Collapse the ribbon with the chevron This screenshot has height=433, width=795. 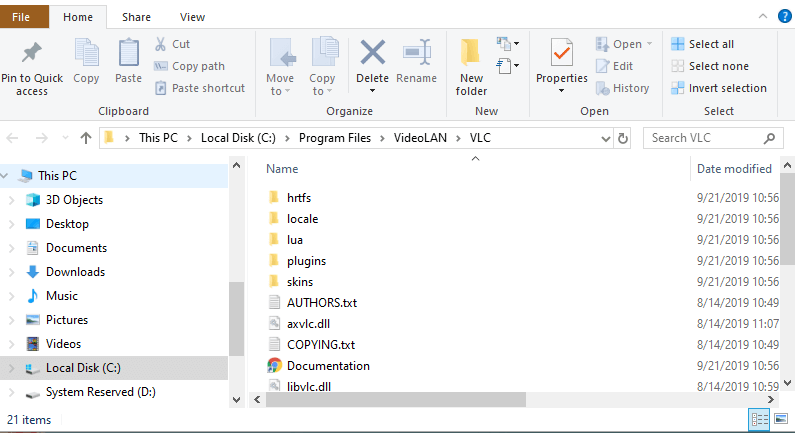[763, 16]
